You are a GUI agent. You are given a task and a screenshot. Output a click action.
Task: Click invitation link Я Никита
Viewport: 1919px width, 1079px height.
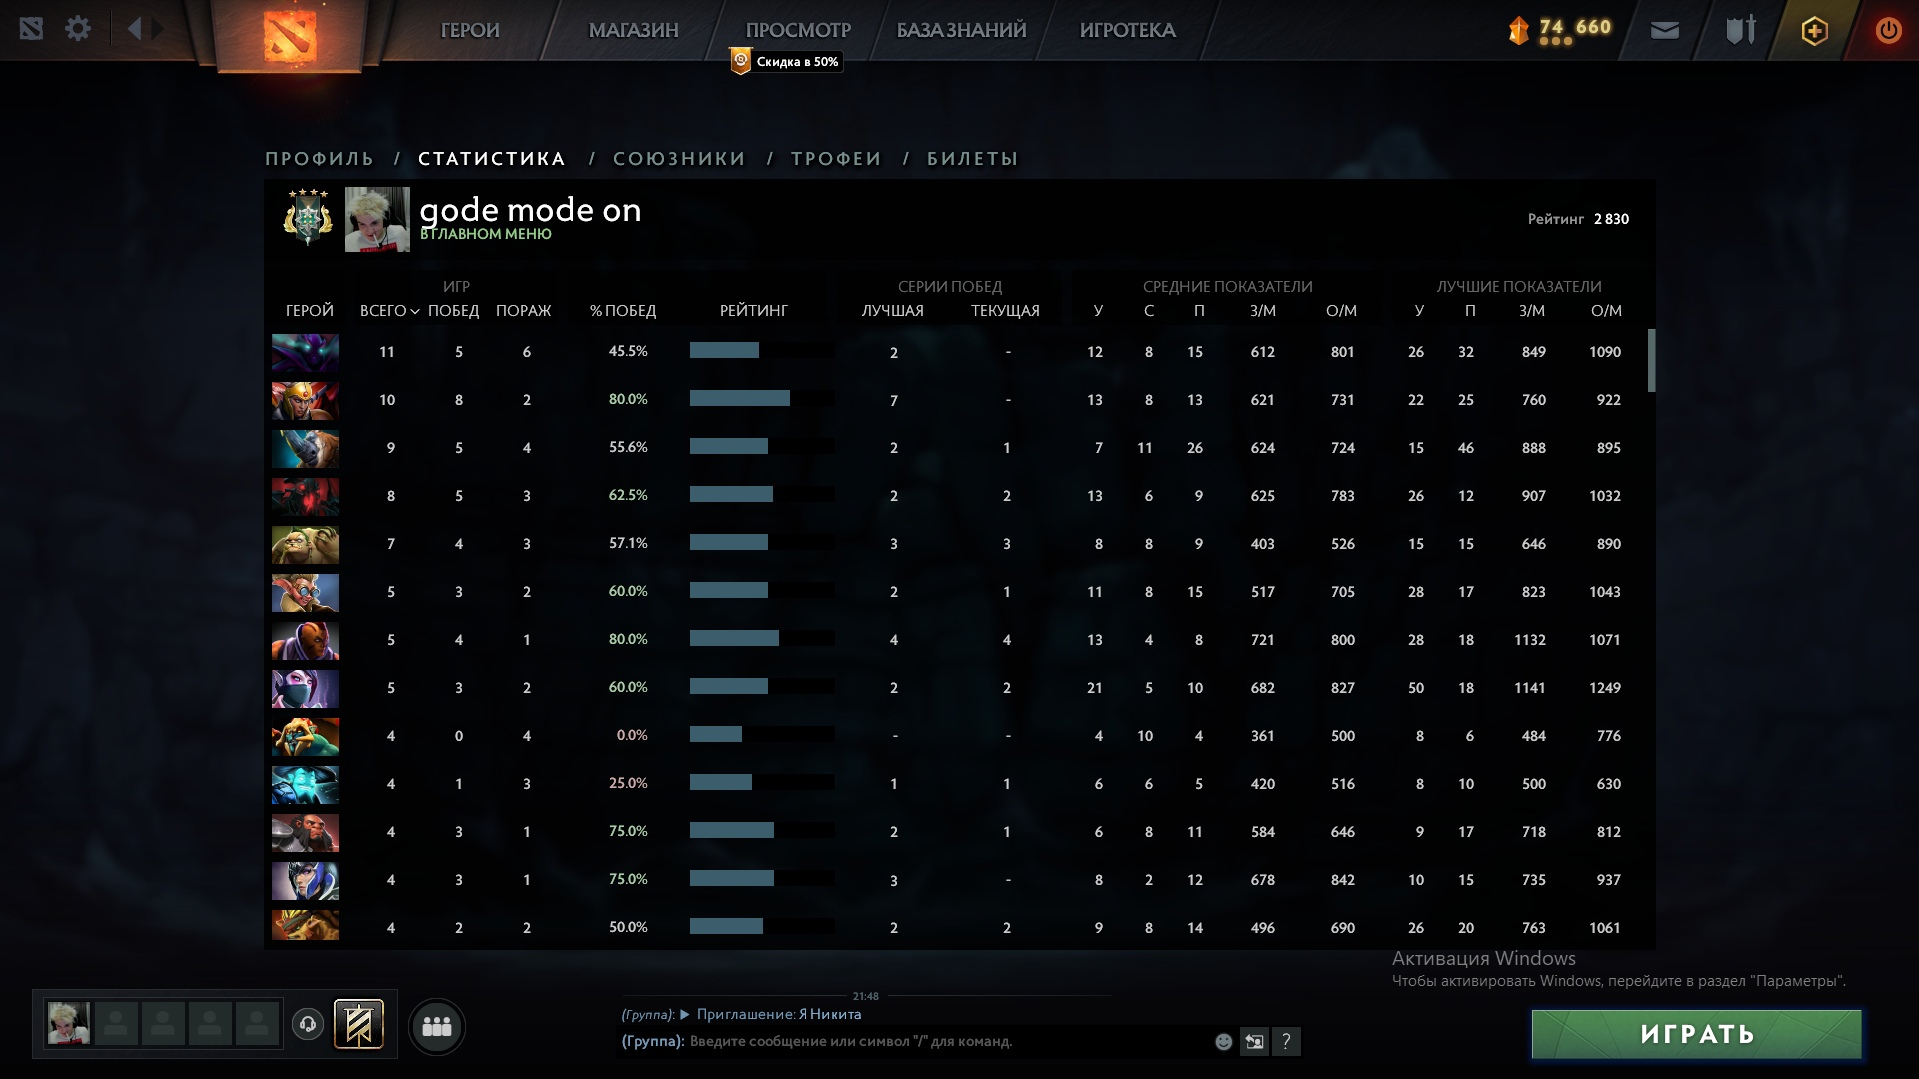tap(829, 1014)
